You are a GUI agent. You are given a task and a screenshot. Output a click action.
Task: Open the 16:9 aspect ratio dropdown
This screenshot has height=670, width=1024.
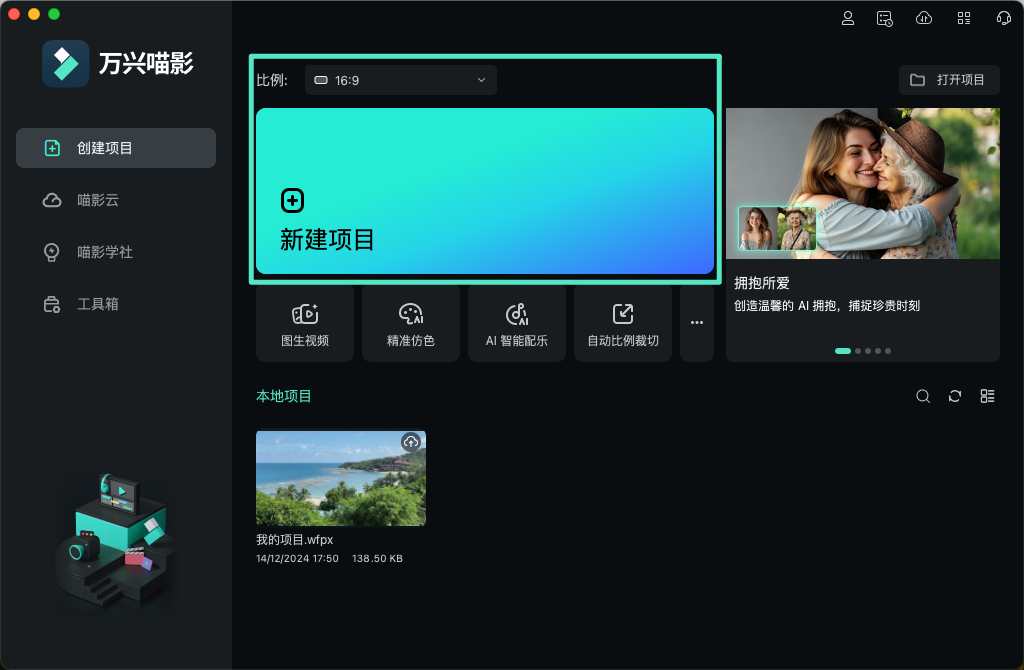(400, 80)
